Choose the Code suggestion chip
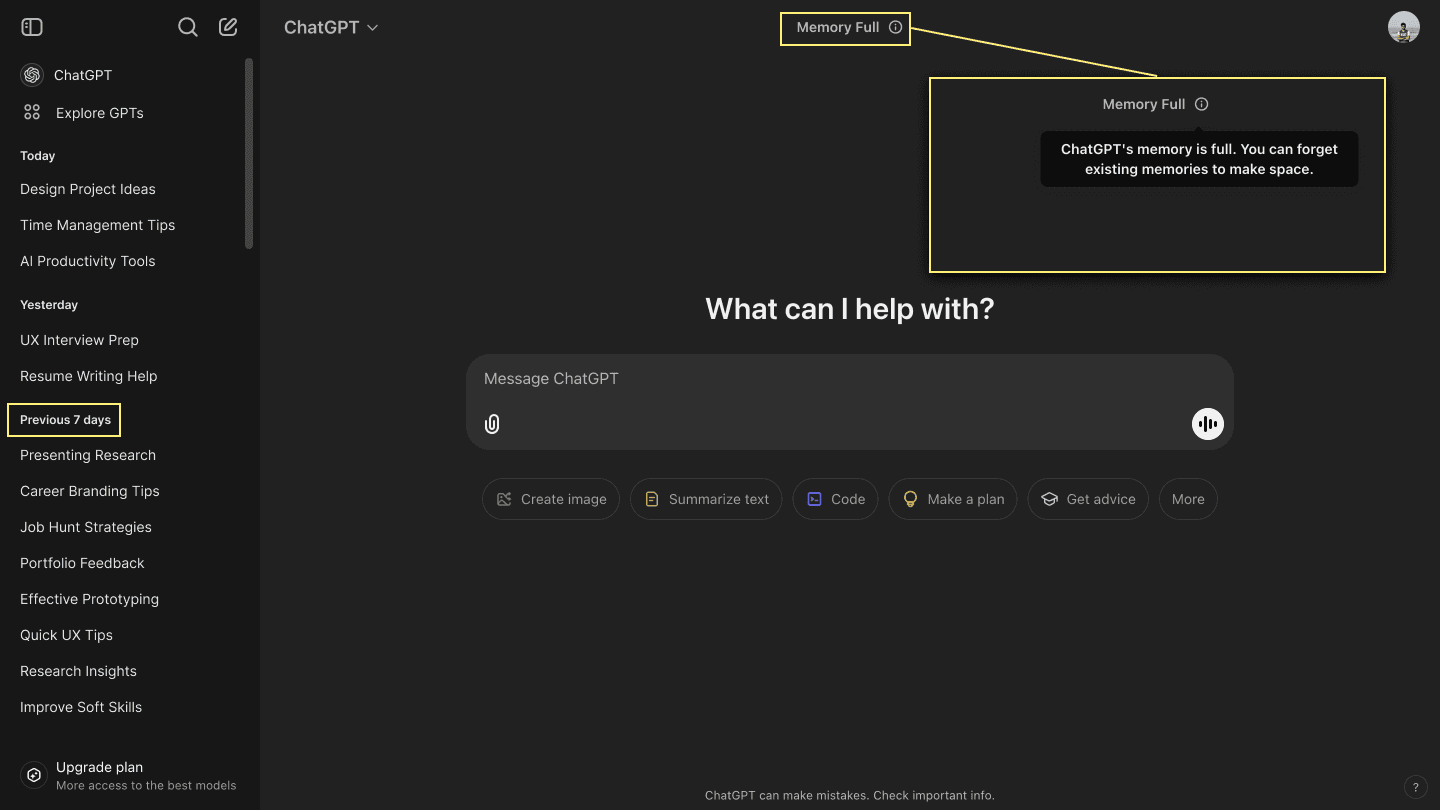This screenshot has height=810, width=1440. 836,499
